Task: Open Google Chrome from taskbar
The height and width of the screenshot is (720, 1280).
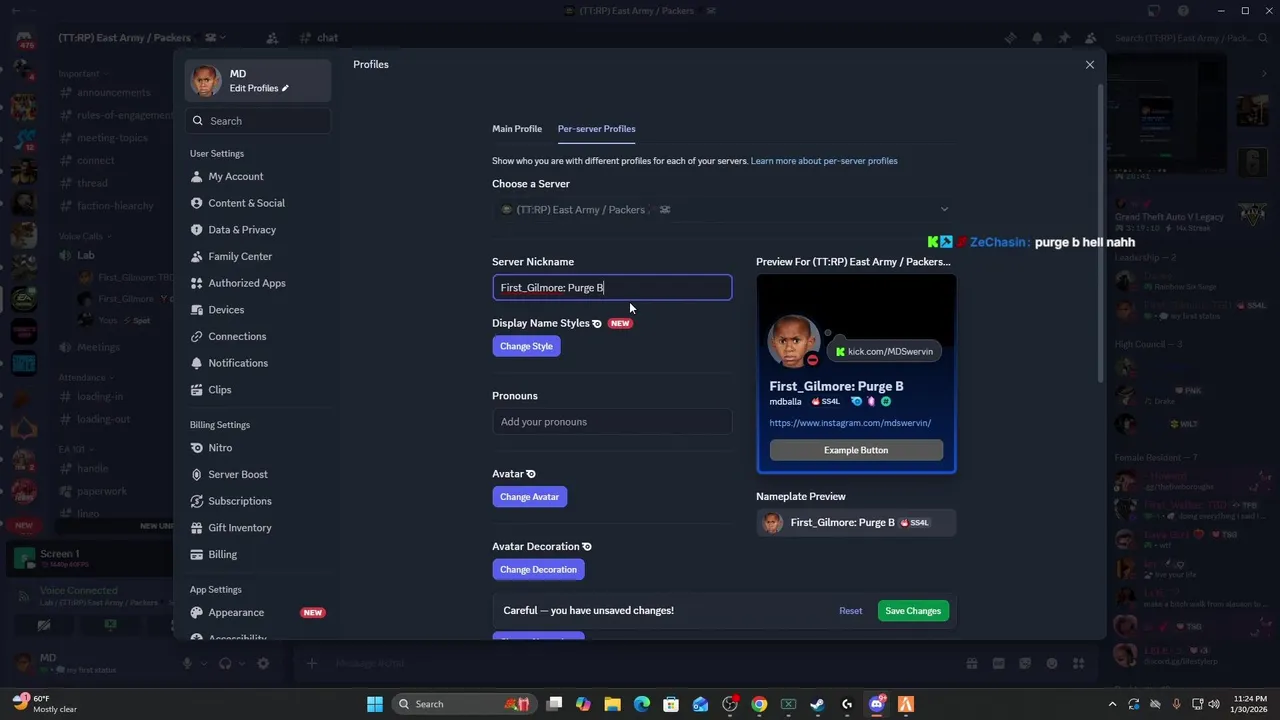Action: click(759, 704)
